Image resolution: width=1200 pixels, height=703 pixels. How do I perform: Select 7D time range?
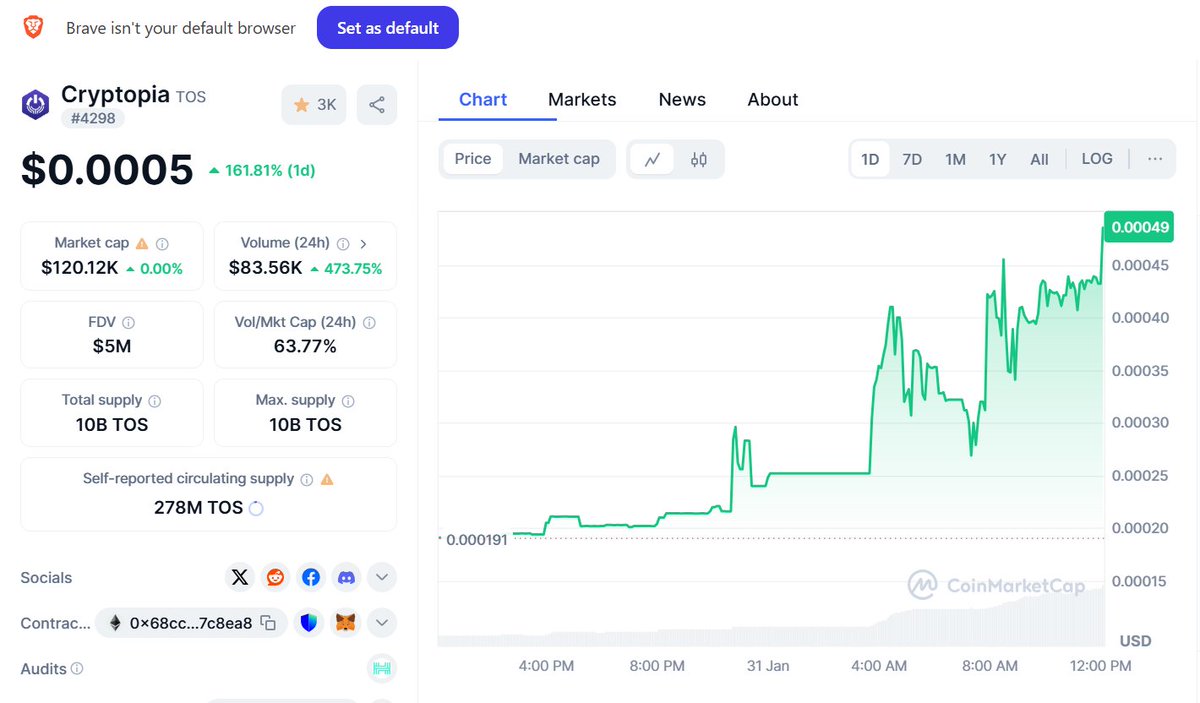tap(912, 159)
